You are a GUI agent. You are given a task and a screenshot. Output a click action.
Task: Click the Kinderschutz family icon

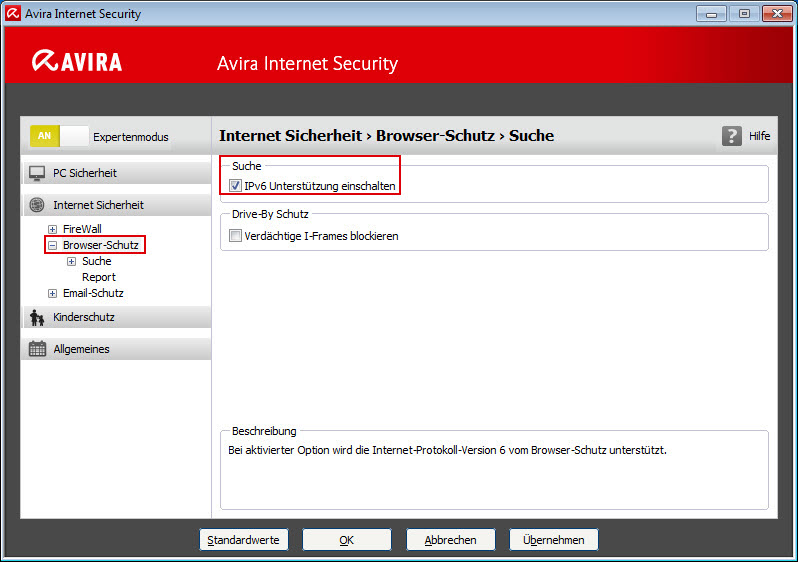pyautogui.click(x=37, y=318)
